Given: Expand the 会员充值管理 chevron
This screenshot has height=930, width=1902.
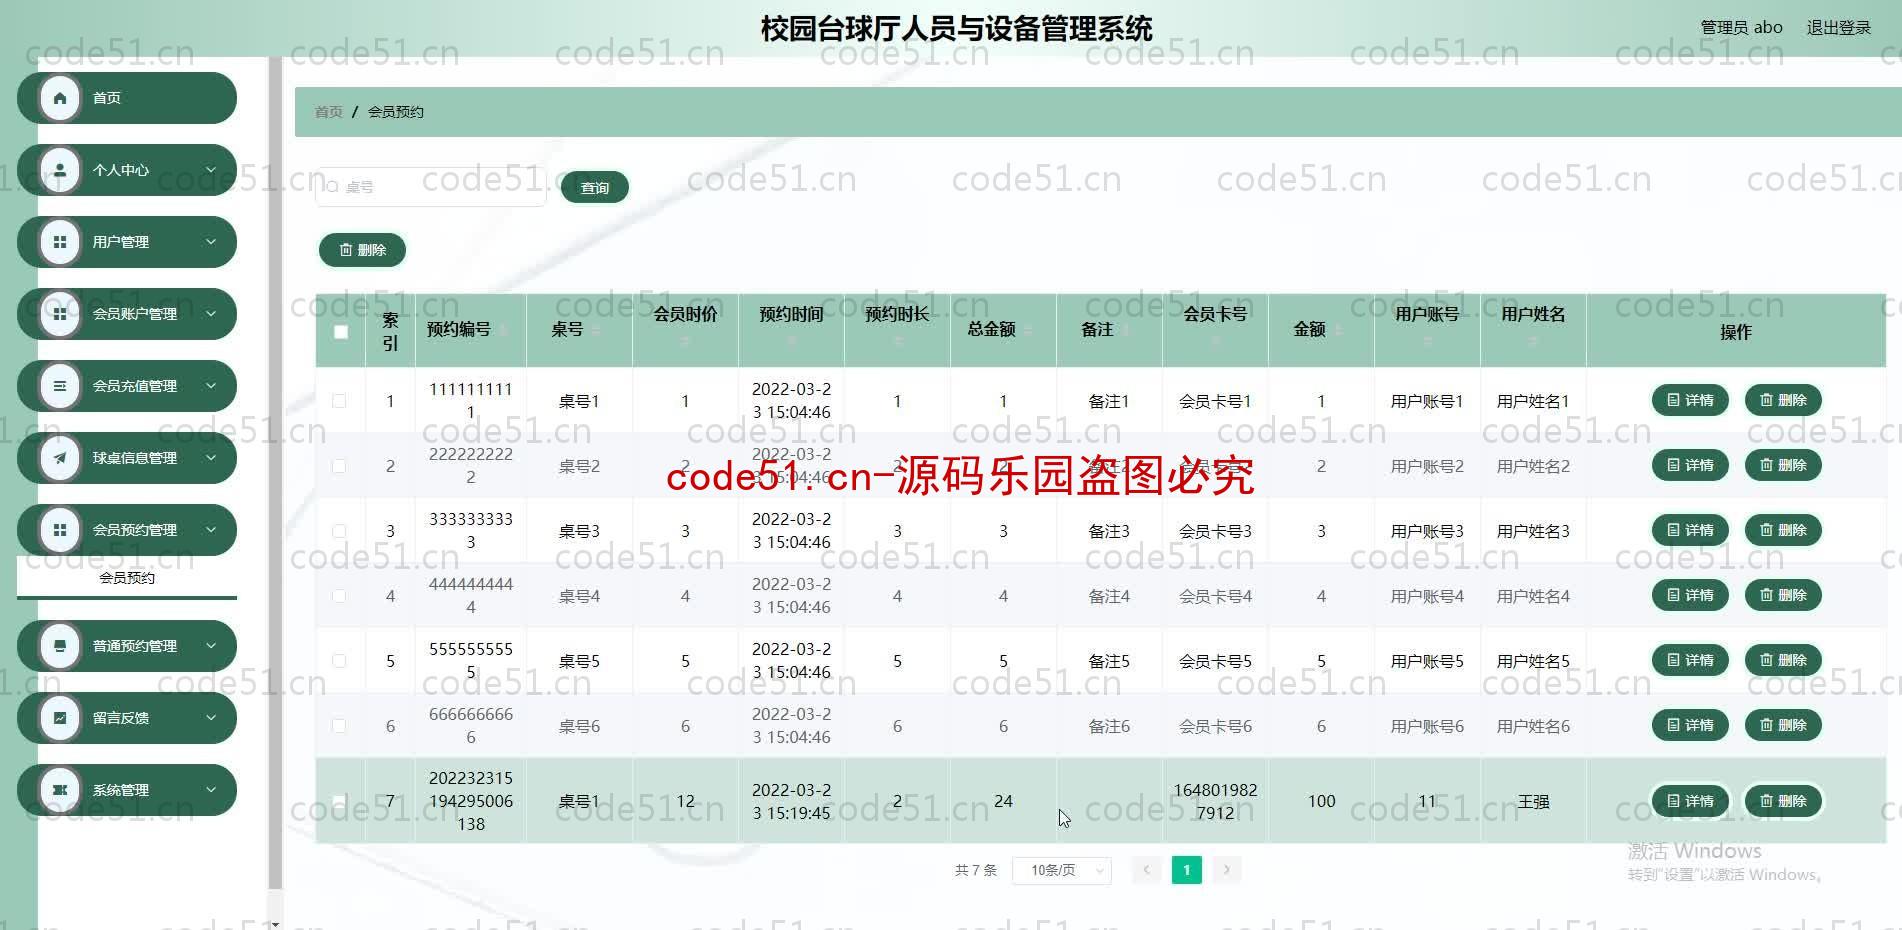Looking at the screenshot, I should click(x=211, y=386).
